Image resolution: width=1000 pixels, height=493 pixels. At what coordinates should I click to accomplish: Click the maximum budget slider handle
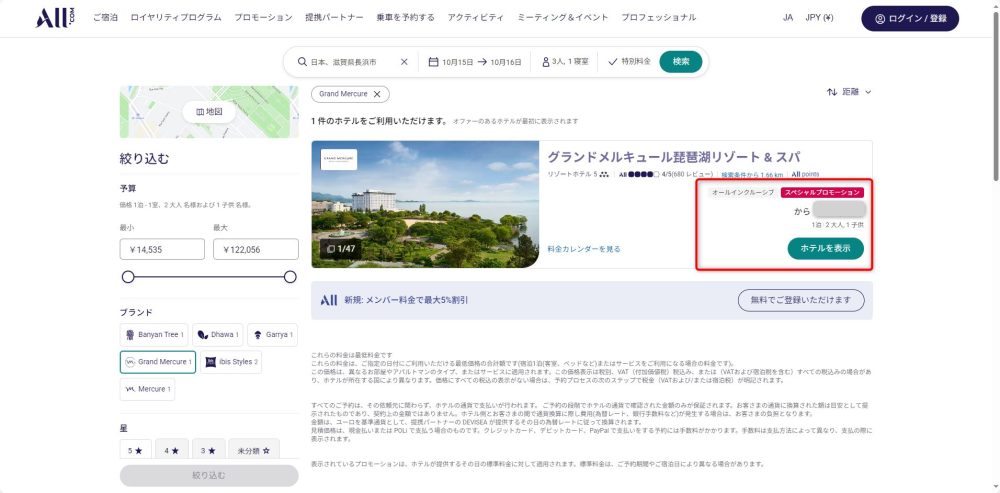pos(290,277)
